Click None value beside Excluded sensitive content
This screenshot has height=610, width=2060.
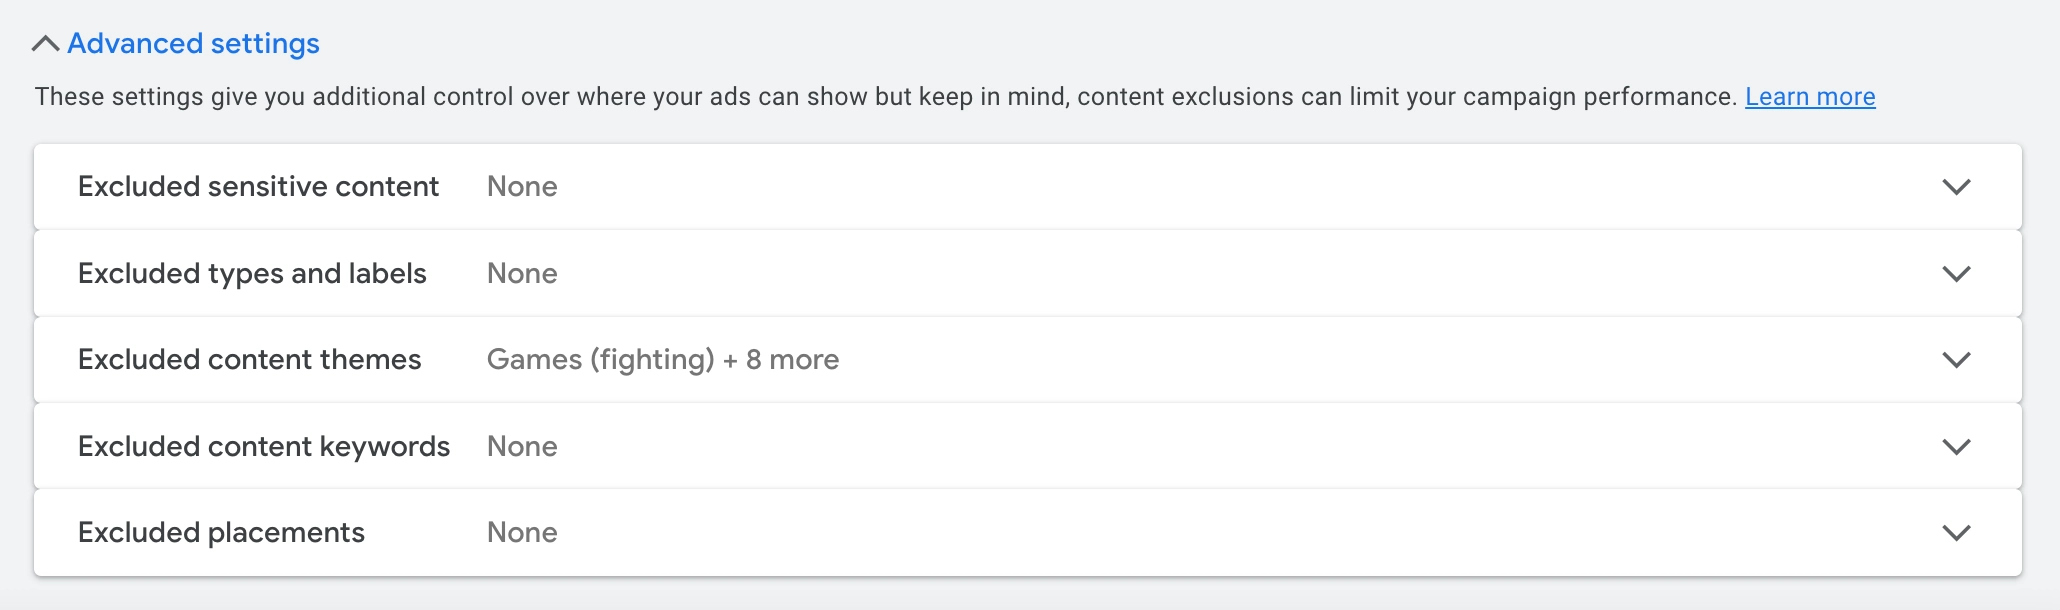(x=522, y=187)
